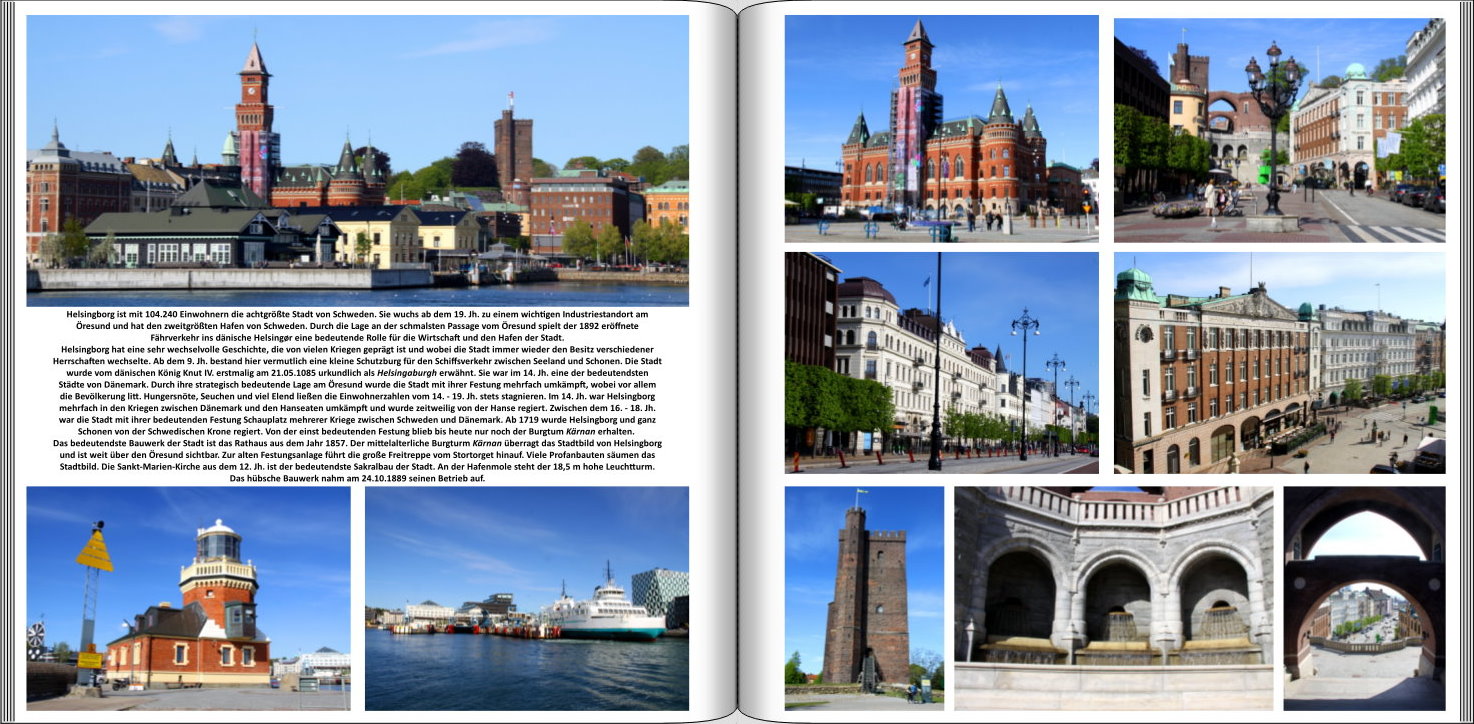This screenshot has height=724, width=1474.
Task: Click the yellow triangular sign beside the lighthouse
Action: 94,552
